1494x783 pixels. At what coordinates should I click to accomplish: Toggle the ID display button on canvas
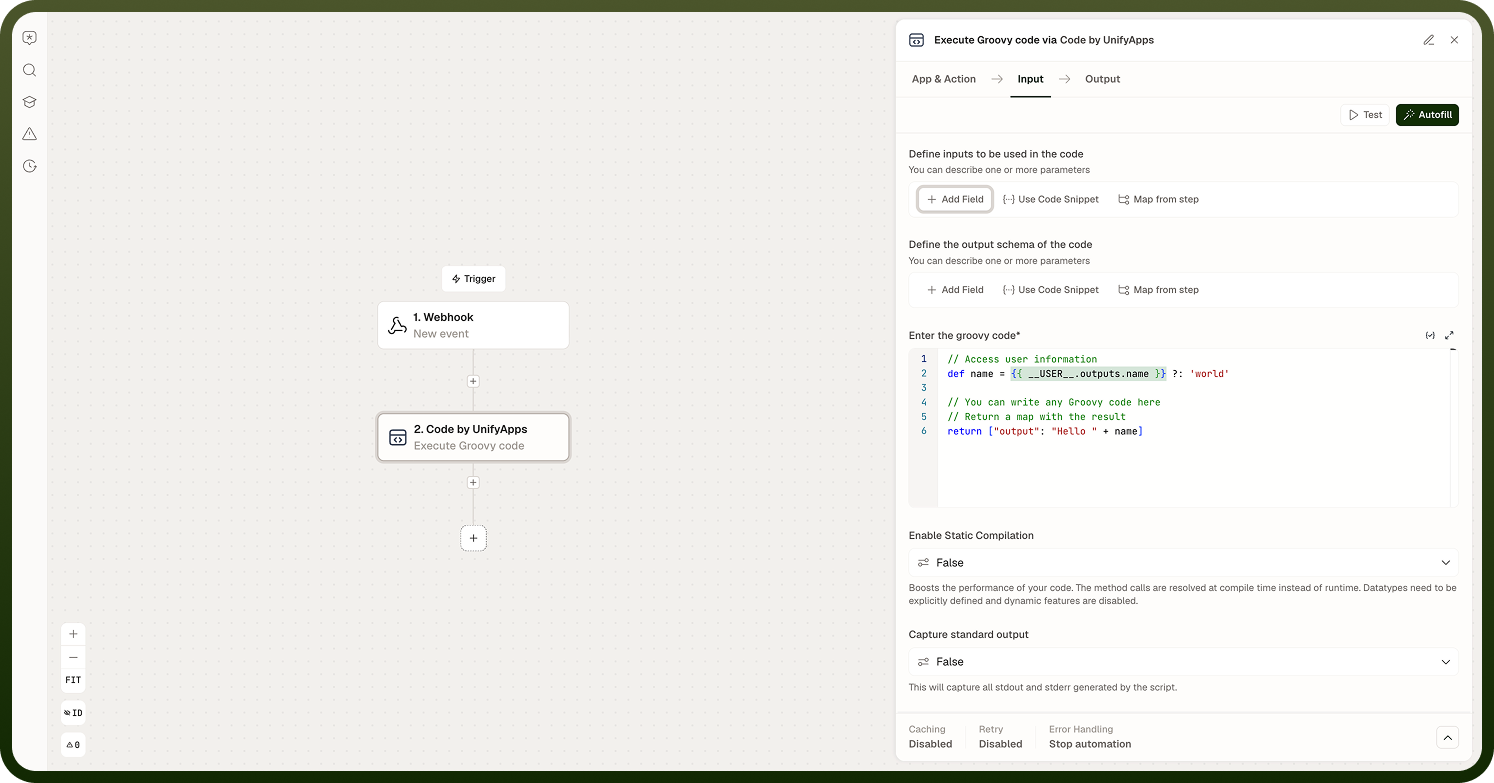tap(73, 713)
